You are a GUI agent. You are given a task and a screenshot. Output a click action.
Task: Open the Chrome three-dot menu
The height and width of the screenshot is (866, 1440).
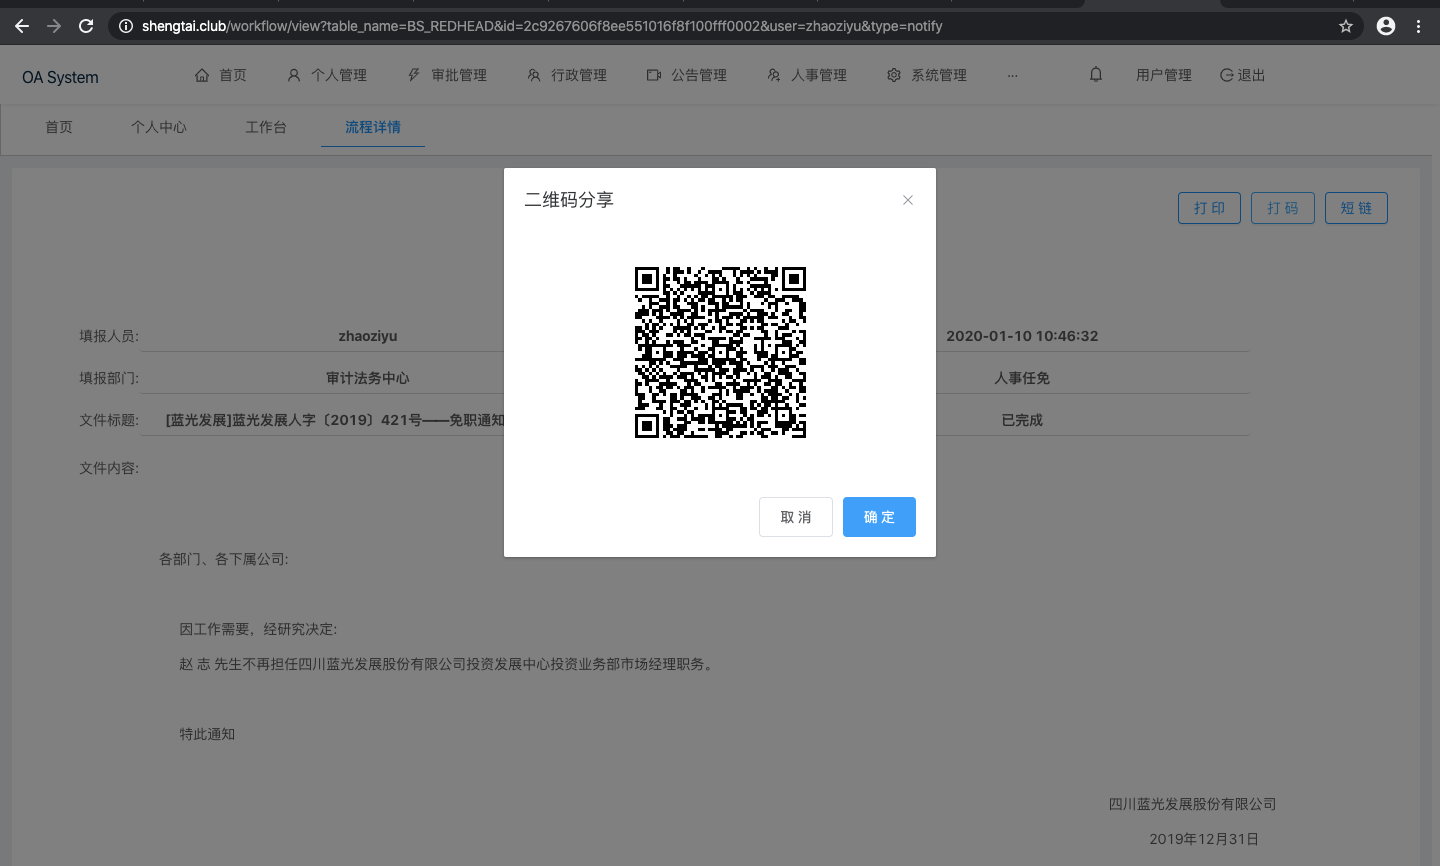pyautogui.click(x=1419, y=26)
